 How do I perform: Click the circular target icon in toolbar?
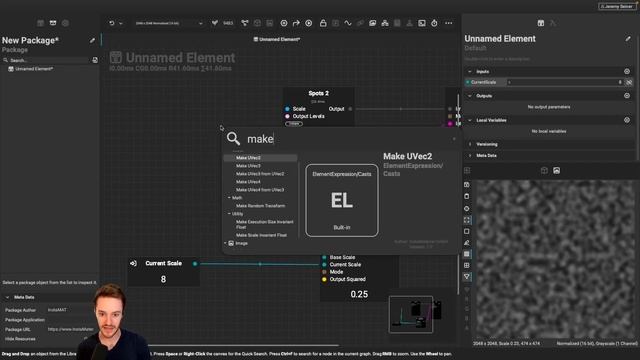pyautogui.click(x=284, y=23)
